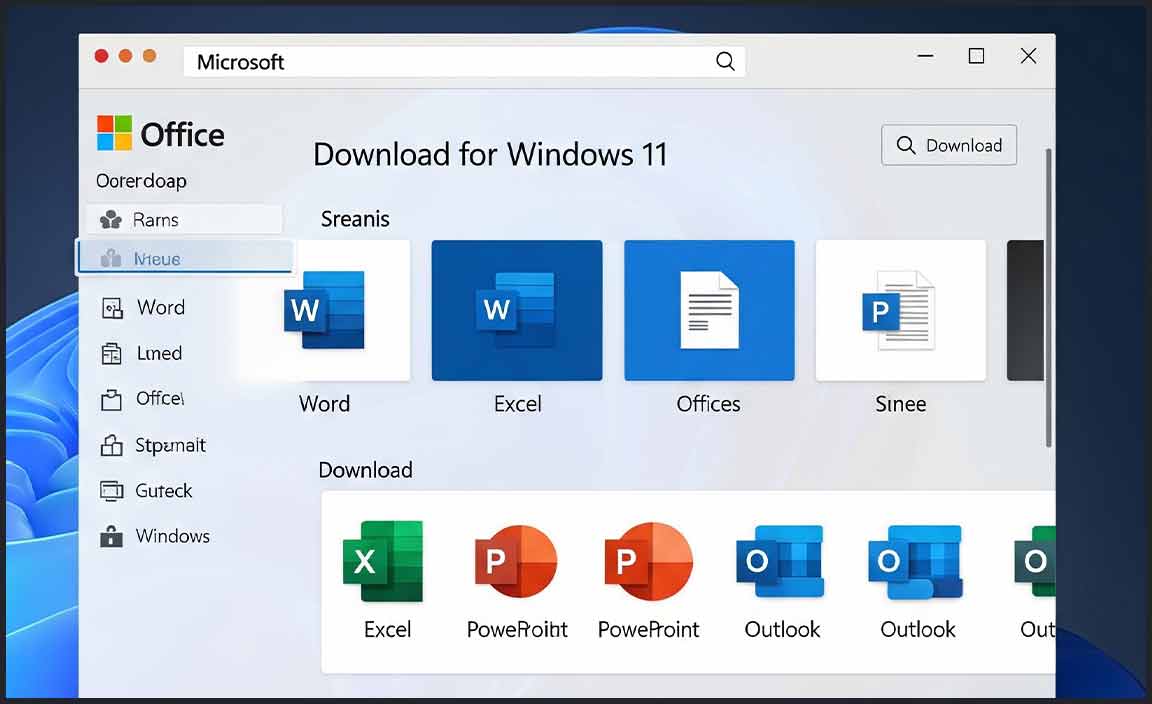Click the Sreanis section heading
The image size is (1152, 704).
click(355, 219)
